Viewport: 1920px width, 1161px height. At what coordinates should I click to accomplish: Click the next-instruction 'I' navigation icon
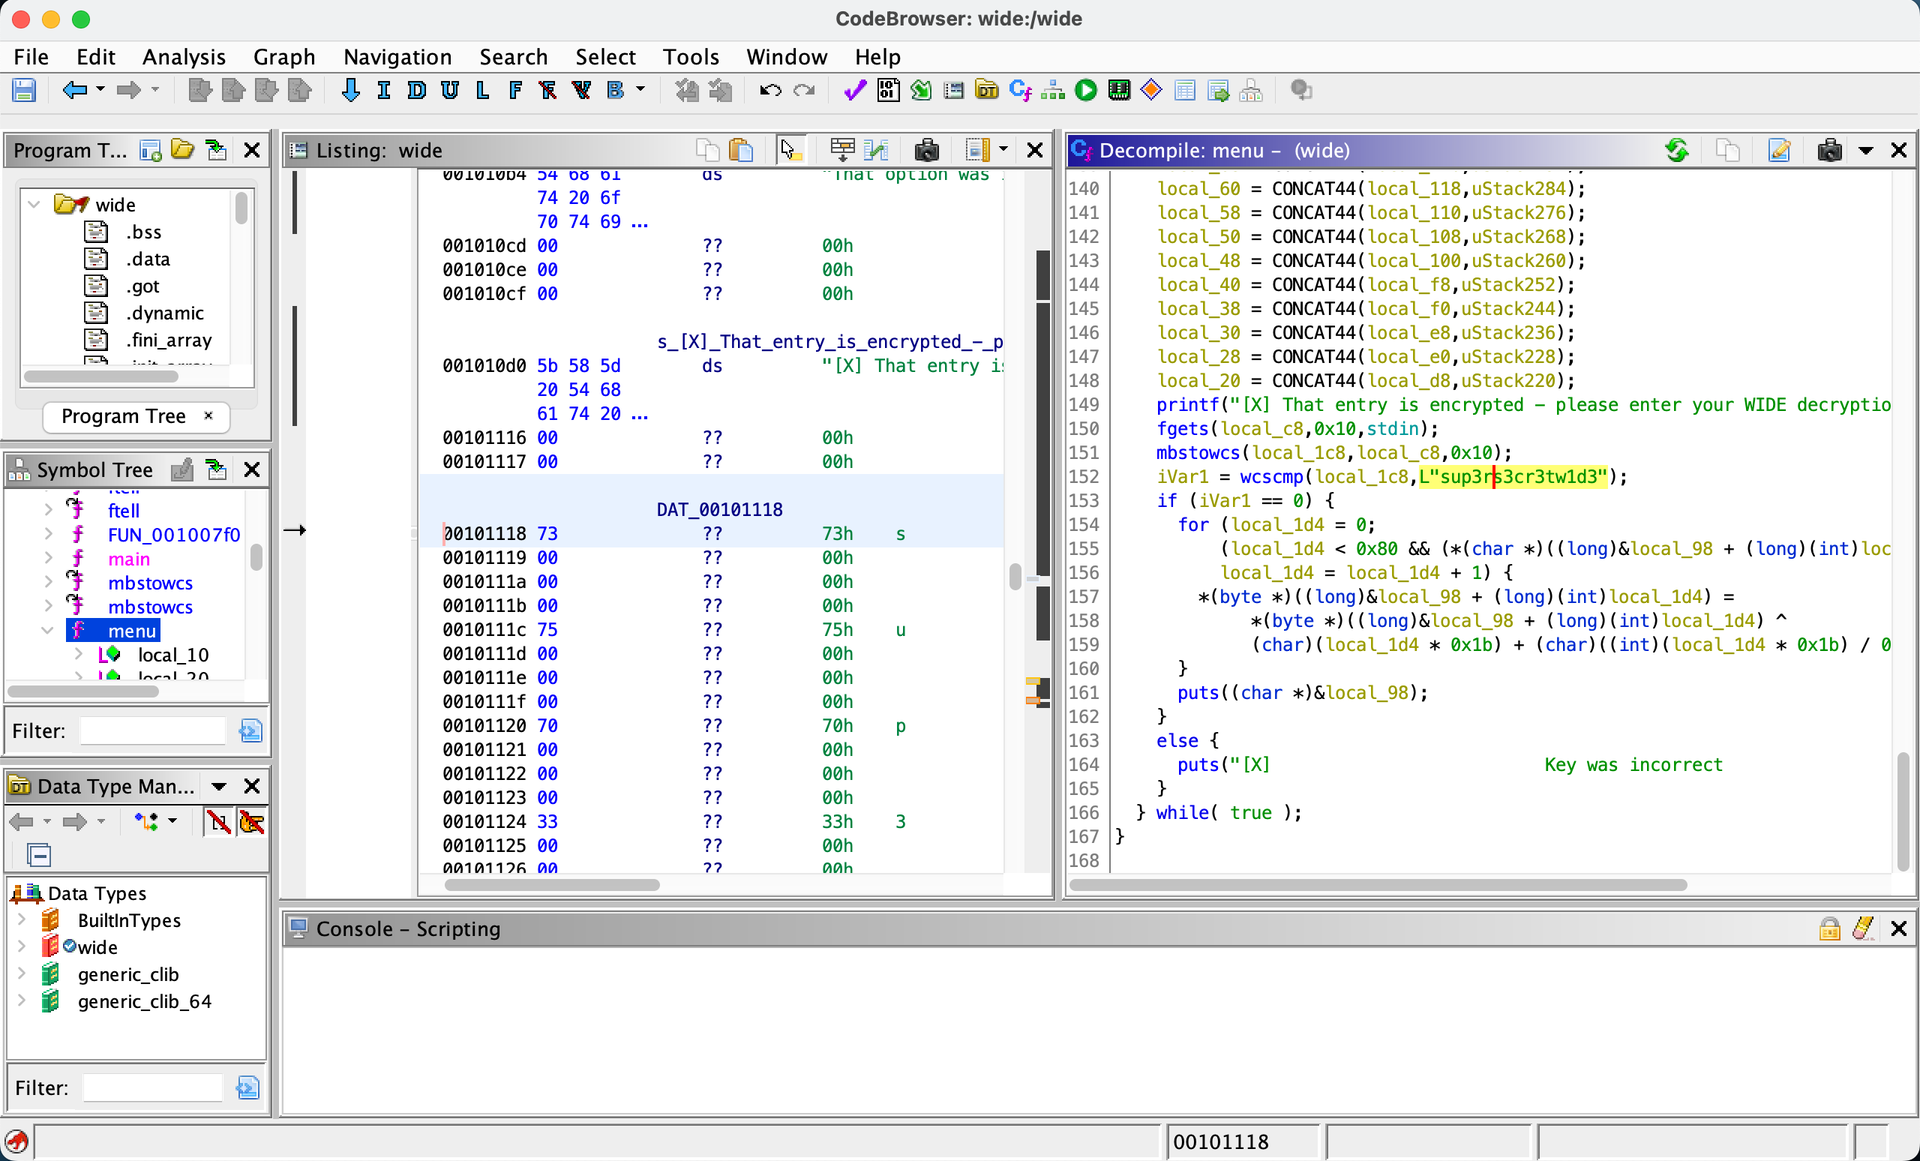[384, 91]
